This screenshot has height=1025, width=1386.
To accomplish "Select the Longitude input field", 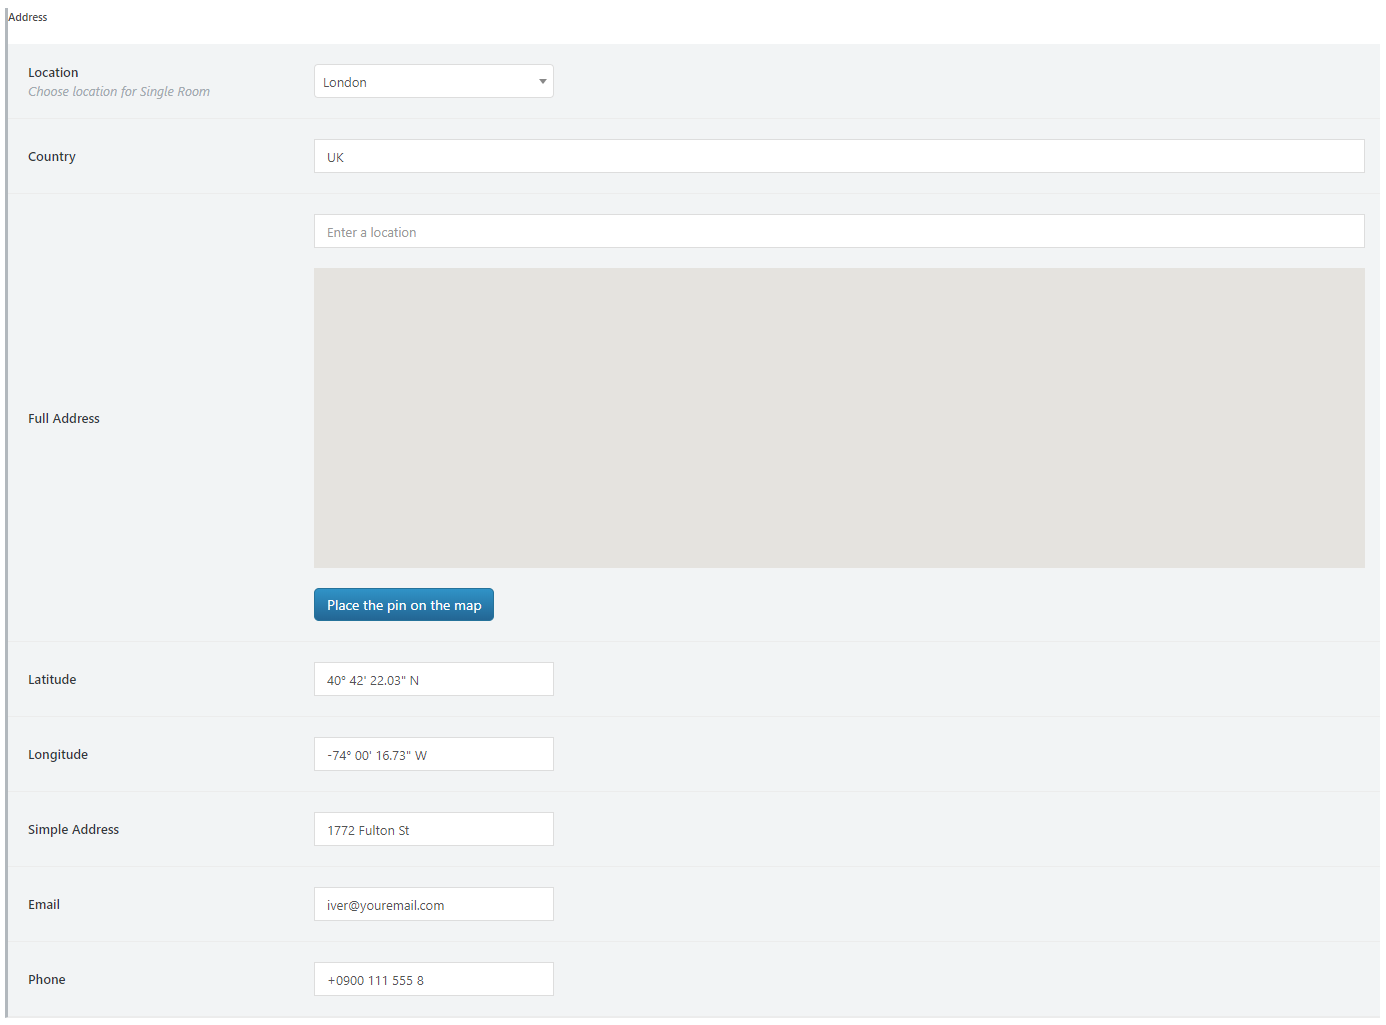I will coord(433,754).
